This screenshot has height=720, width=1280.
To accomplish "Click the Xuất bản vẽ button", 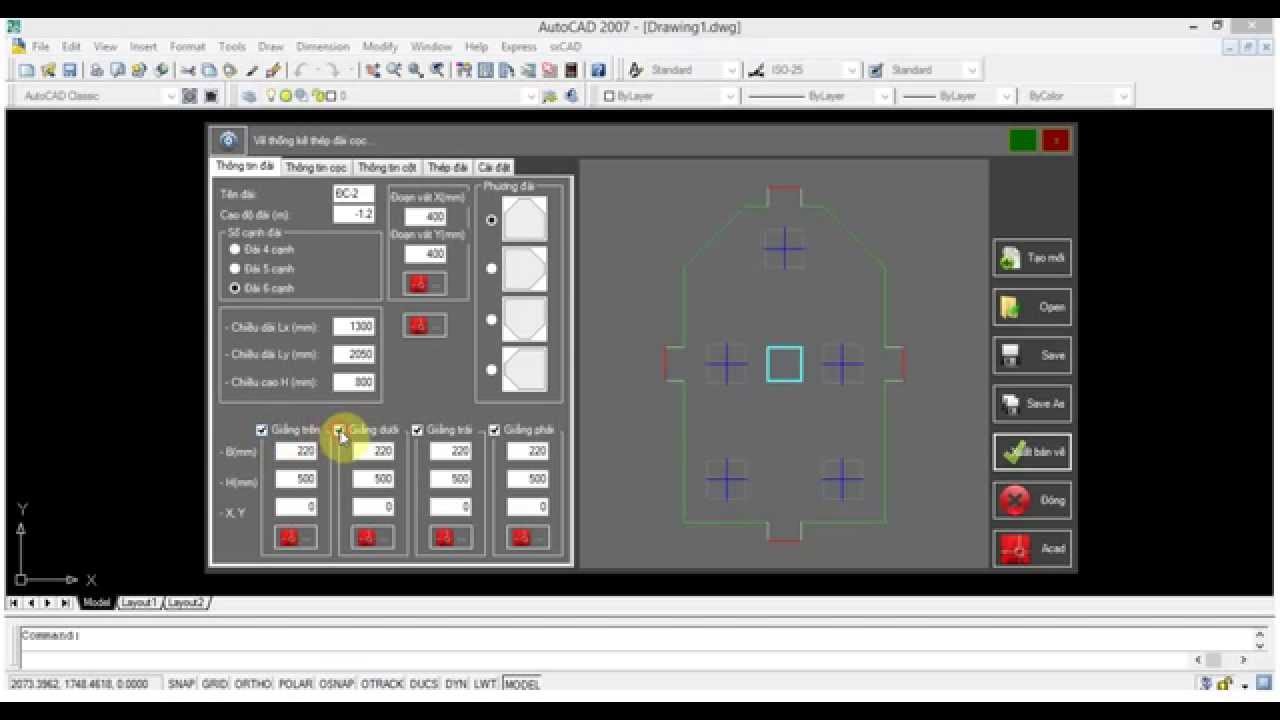I will [x=1032, y=452].
